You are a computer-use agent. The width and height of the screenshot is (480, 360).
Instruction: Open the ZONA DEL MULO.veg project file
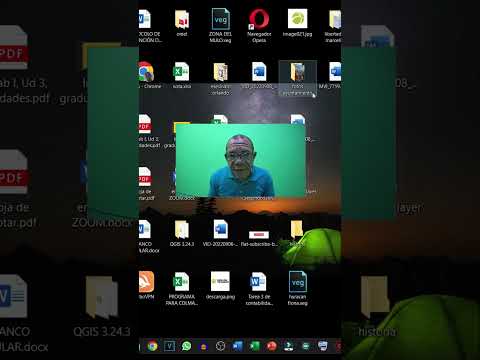coord(220,26)
